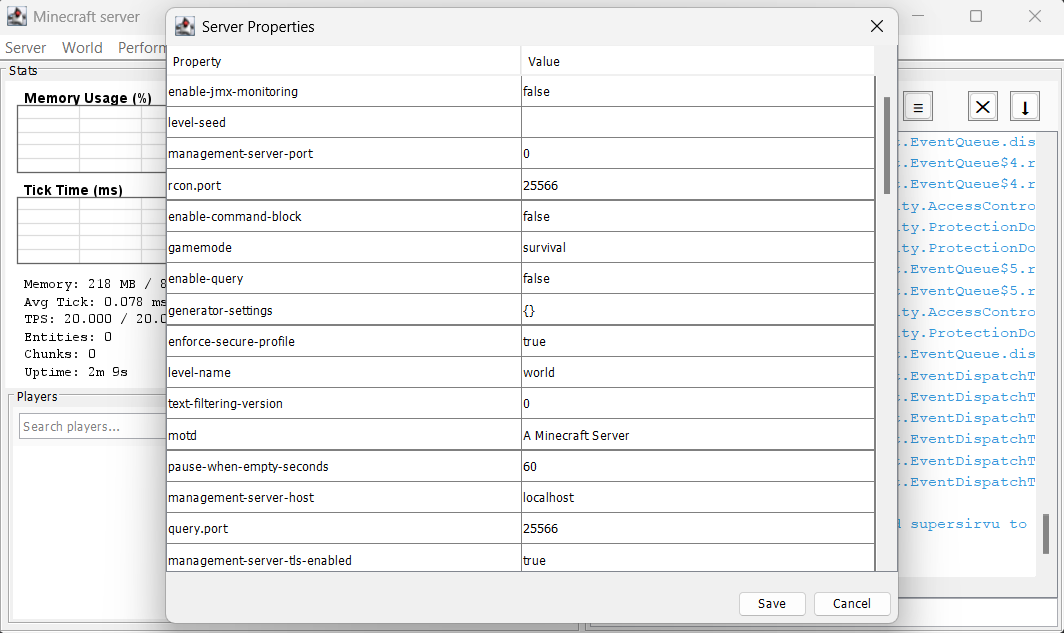Click the console line containing supersirvu
This screenshot has width=1064, height=633.
click(964, 524)
